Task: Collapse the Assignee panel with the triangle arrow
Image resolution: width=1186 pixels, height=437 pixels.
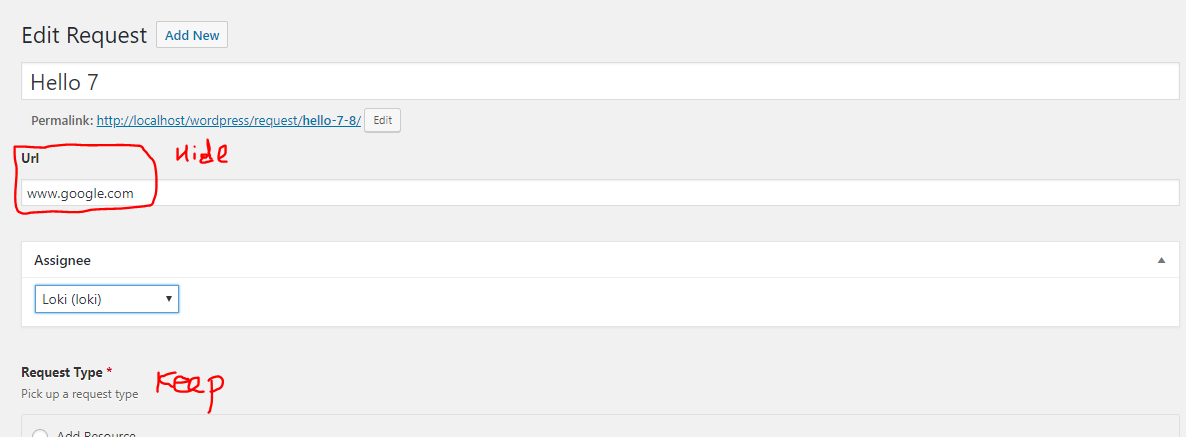Action: point(1161,260)
